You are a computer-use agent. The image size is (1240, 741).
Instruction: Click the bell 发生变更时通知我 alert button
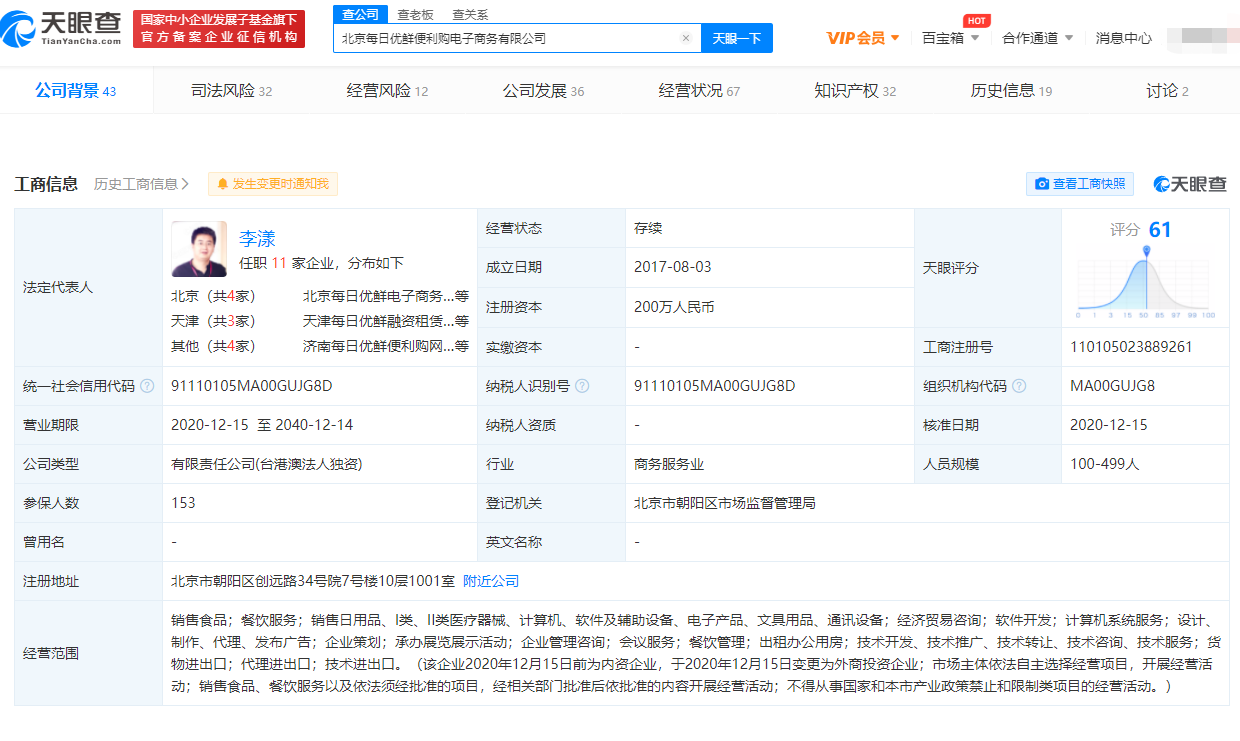(x=273, y=184)
